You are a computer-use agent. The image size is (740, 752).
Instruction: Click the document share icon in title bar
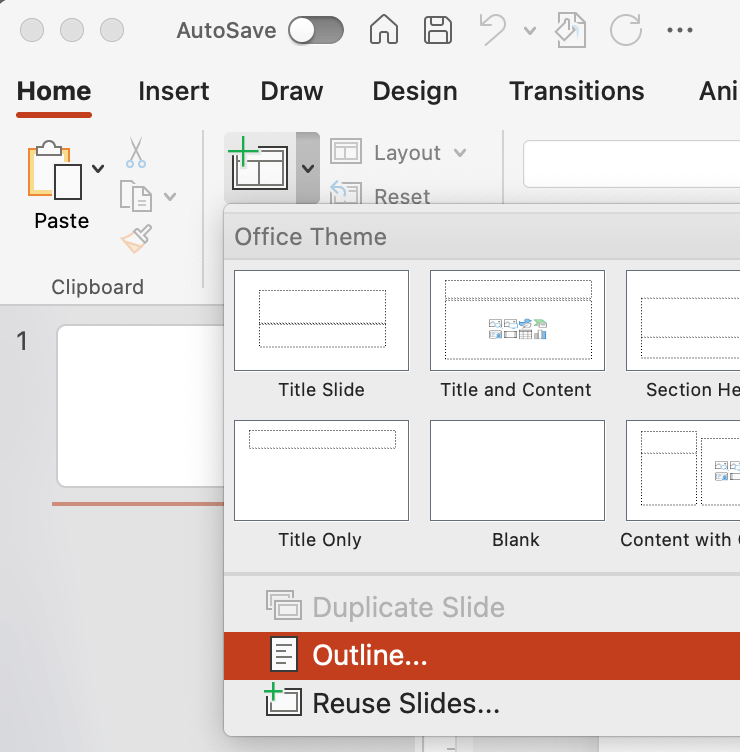tap(570, 30)
